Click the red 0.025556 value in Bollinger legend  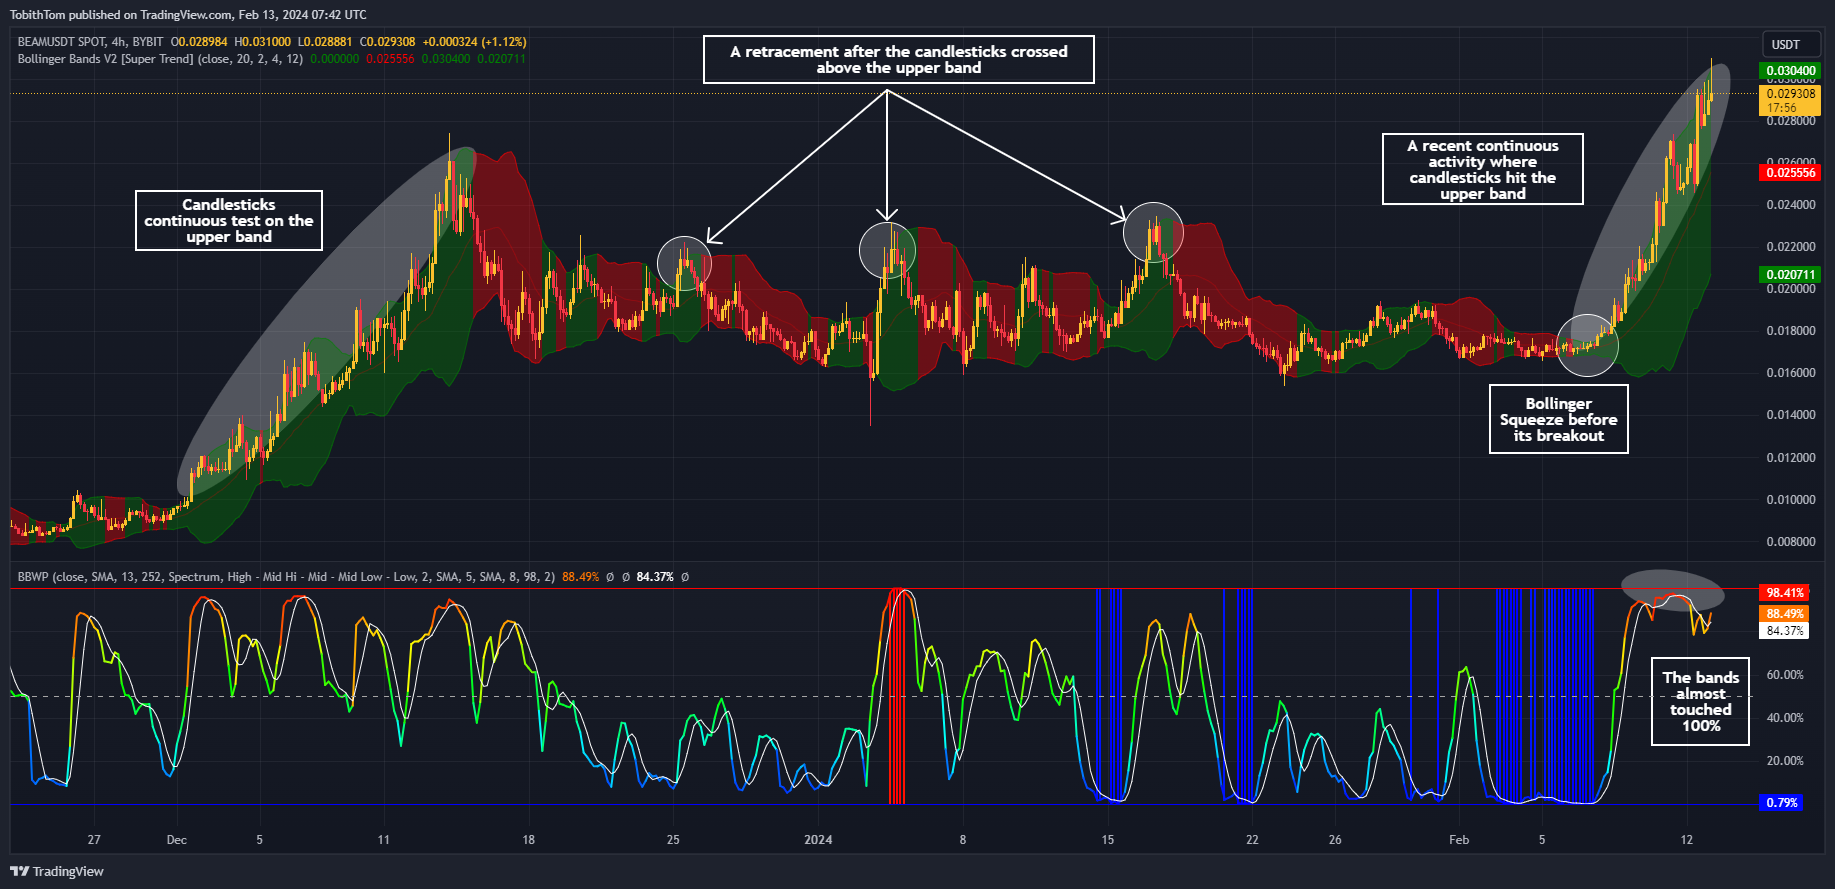tap(390, 59)
